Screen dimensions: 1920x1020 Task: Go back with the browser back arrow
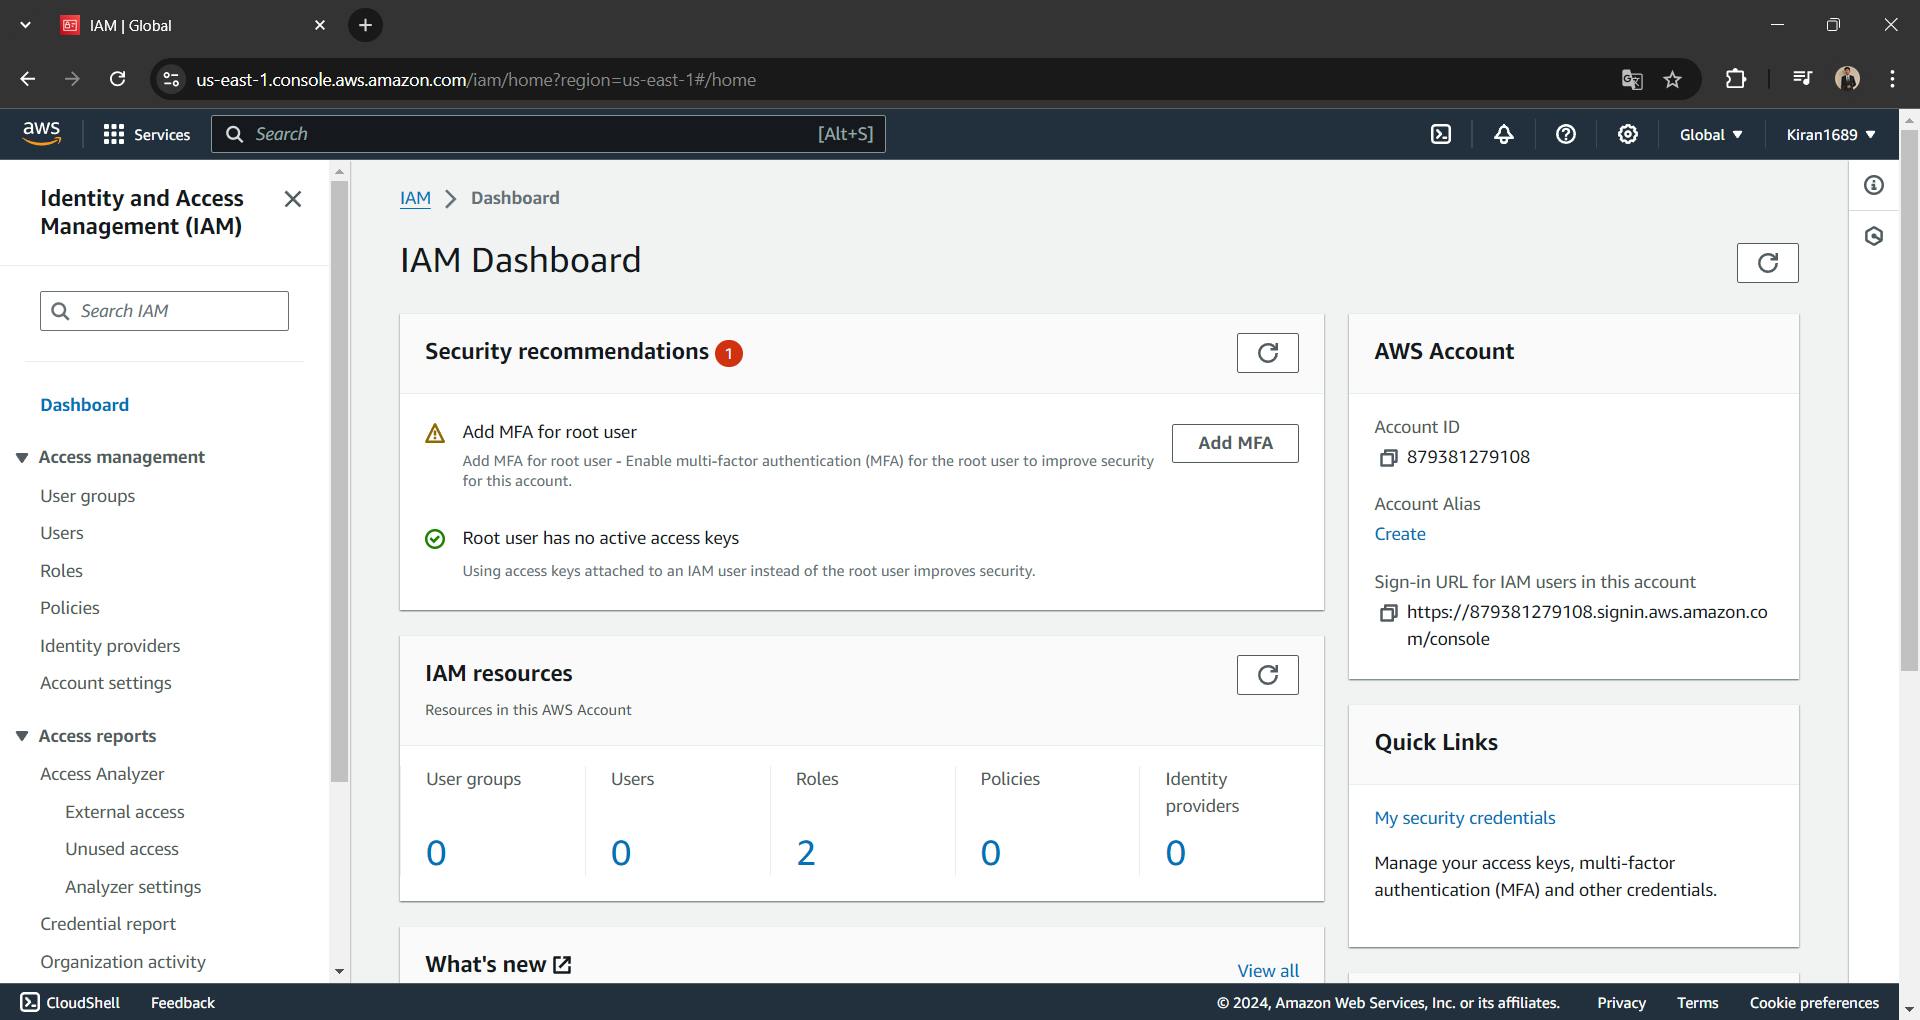tap(27, 79)
